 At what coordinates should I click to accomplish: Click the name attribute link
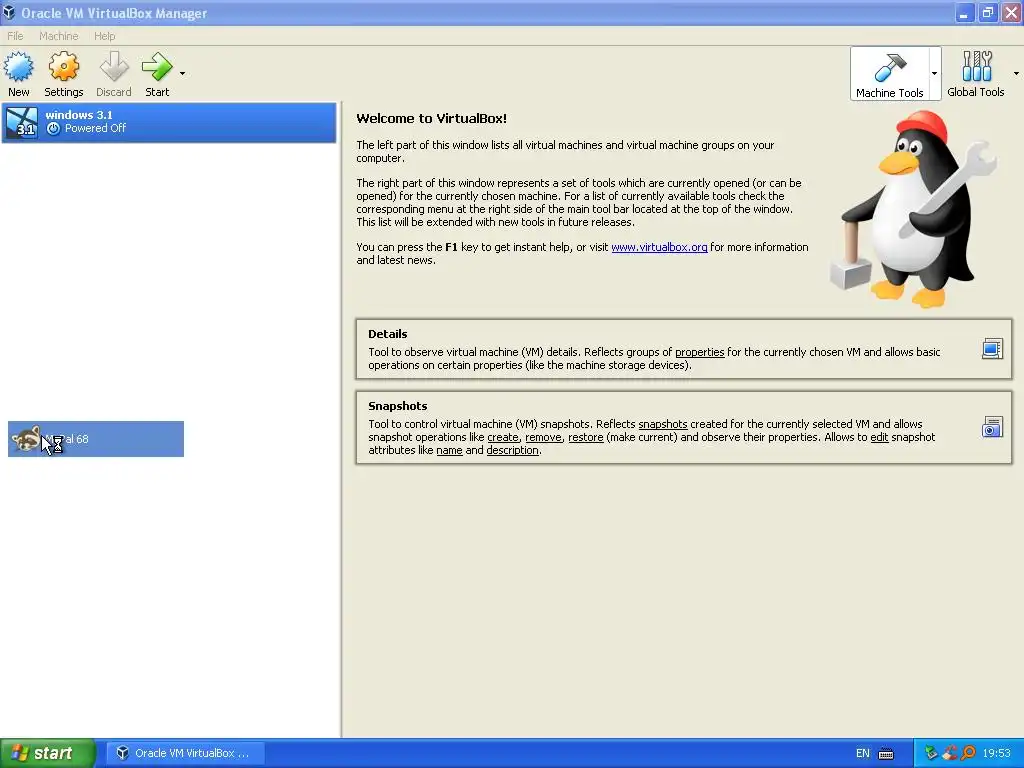click(x=449, y=450)
